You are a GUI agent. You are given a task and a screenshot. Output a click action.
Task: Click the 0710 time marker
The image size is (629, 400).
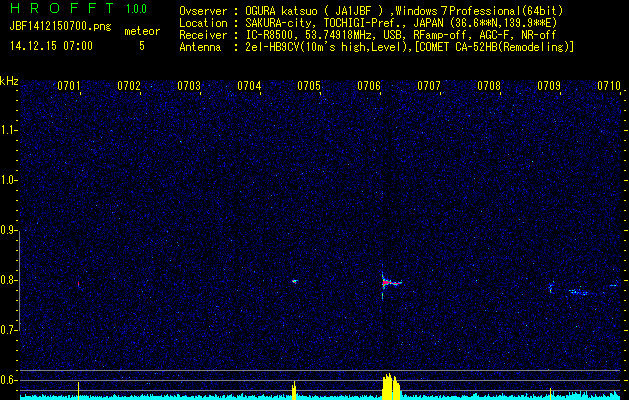609,86
